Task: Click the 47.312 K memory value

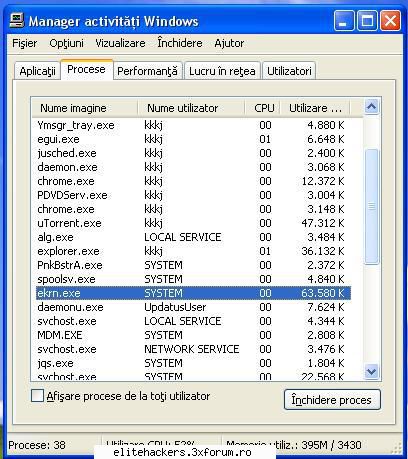Action: [x=323, y=223]
